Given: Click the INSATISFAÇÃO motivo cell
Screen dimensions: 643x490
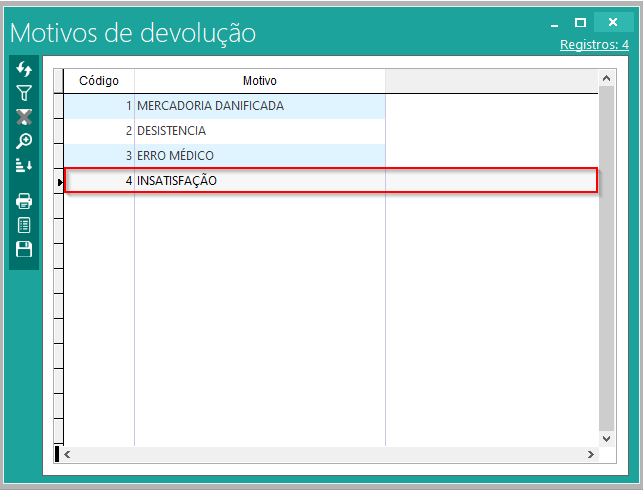Looking at the screenshot, I should (x=177, y=181).
